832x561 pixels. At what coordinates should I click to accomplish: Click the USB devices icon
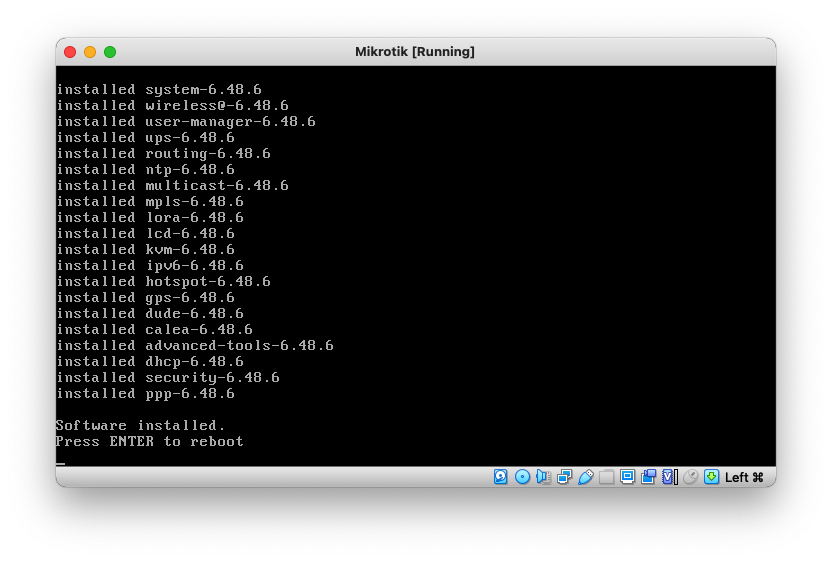pos(585,477)
